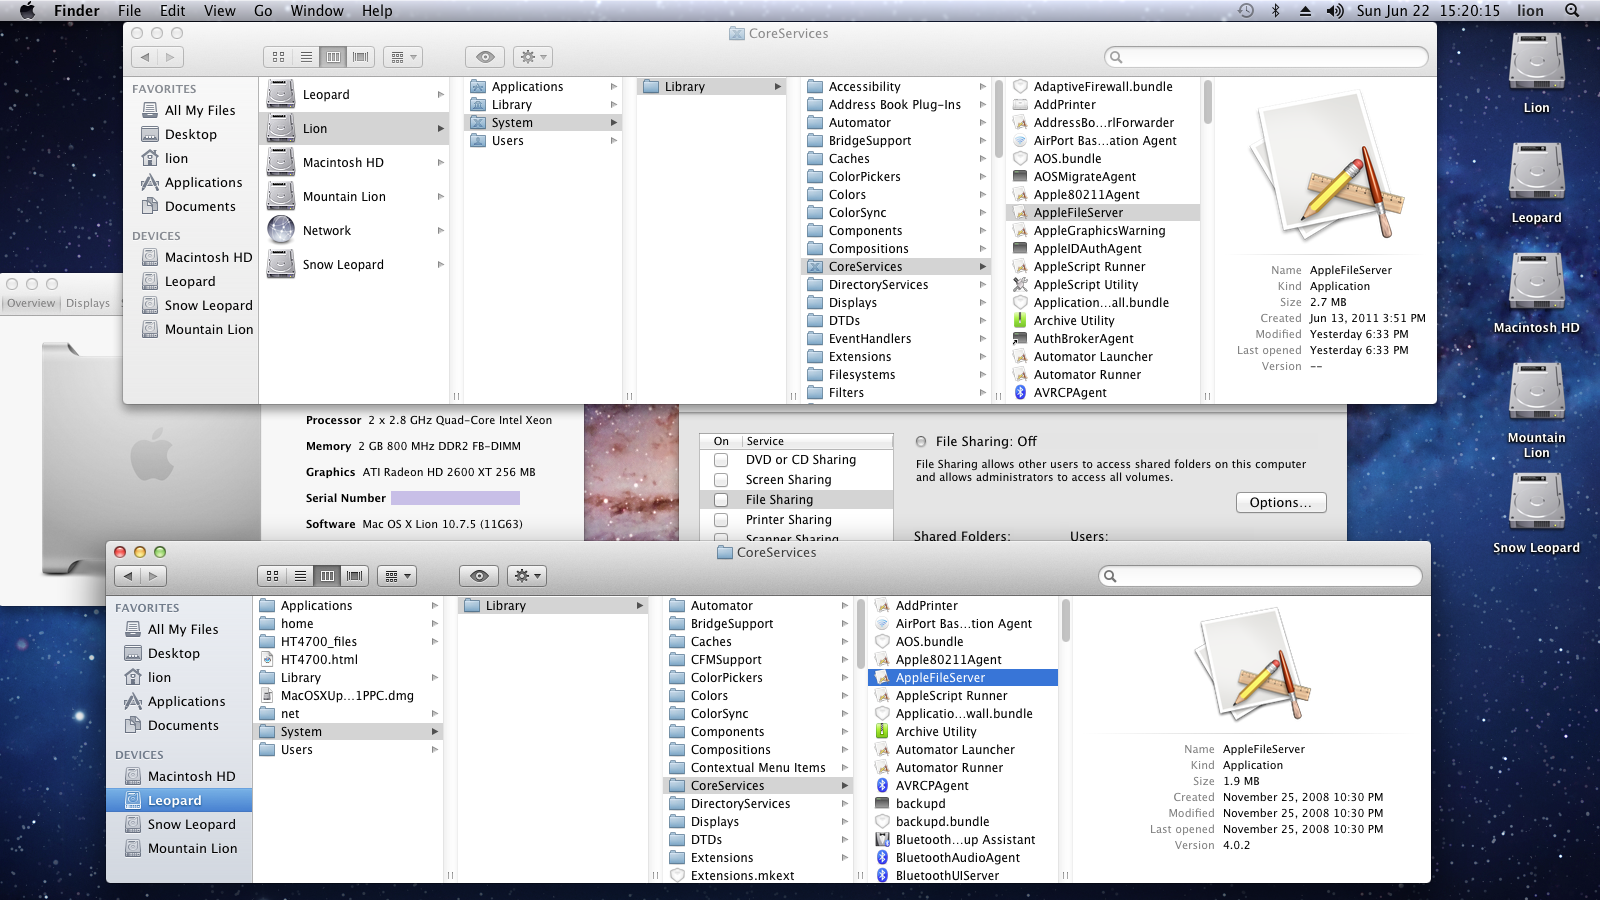Switch bottom Finder window to list view
The height and width of the screenshot is (900, 1600).
300,576
